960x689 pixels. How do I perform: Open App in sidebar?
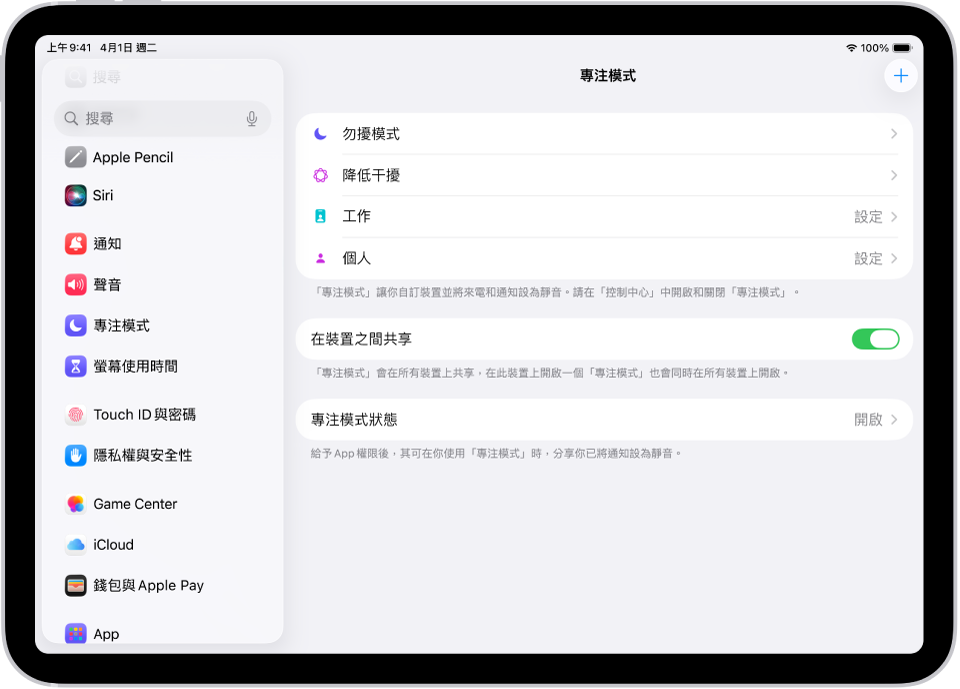click(x=163, y=634)
